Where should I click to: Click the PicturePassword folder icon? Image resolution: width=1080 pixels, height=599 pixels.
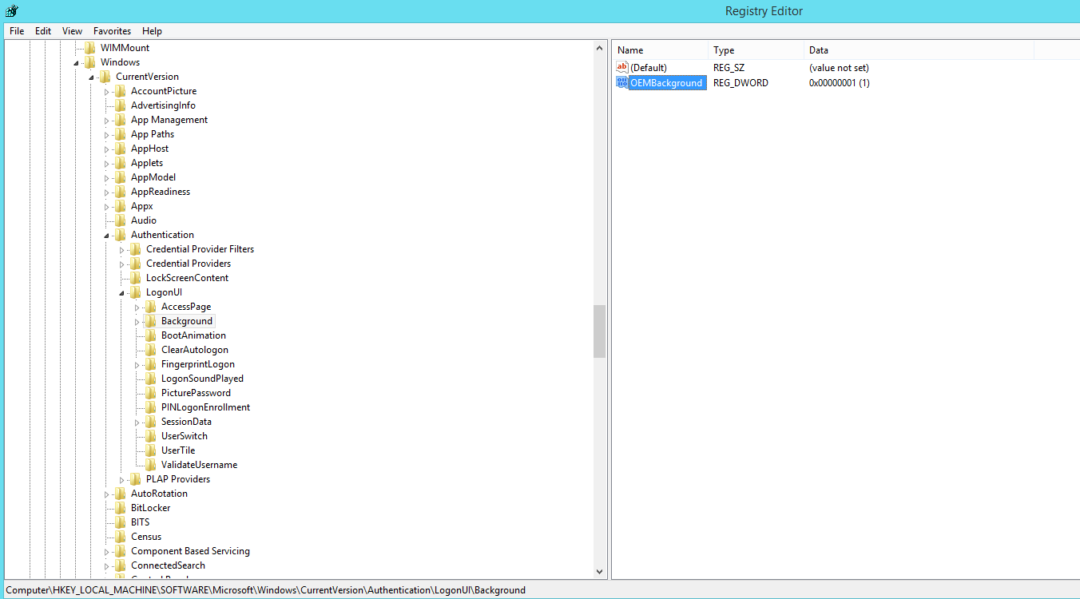tap(150, 393)
